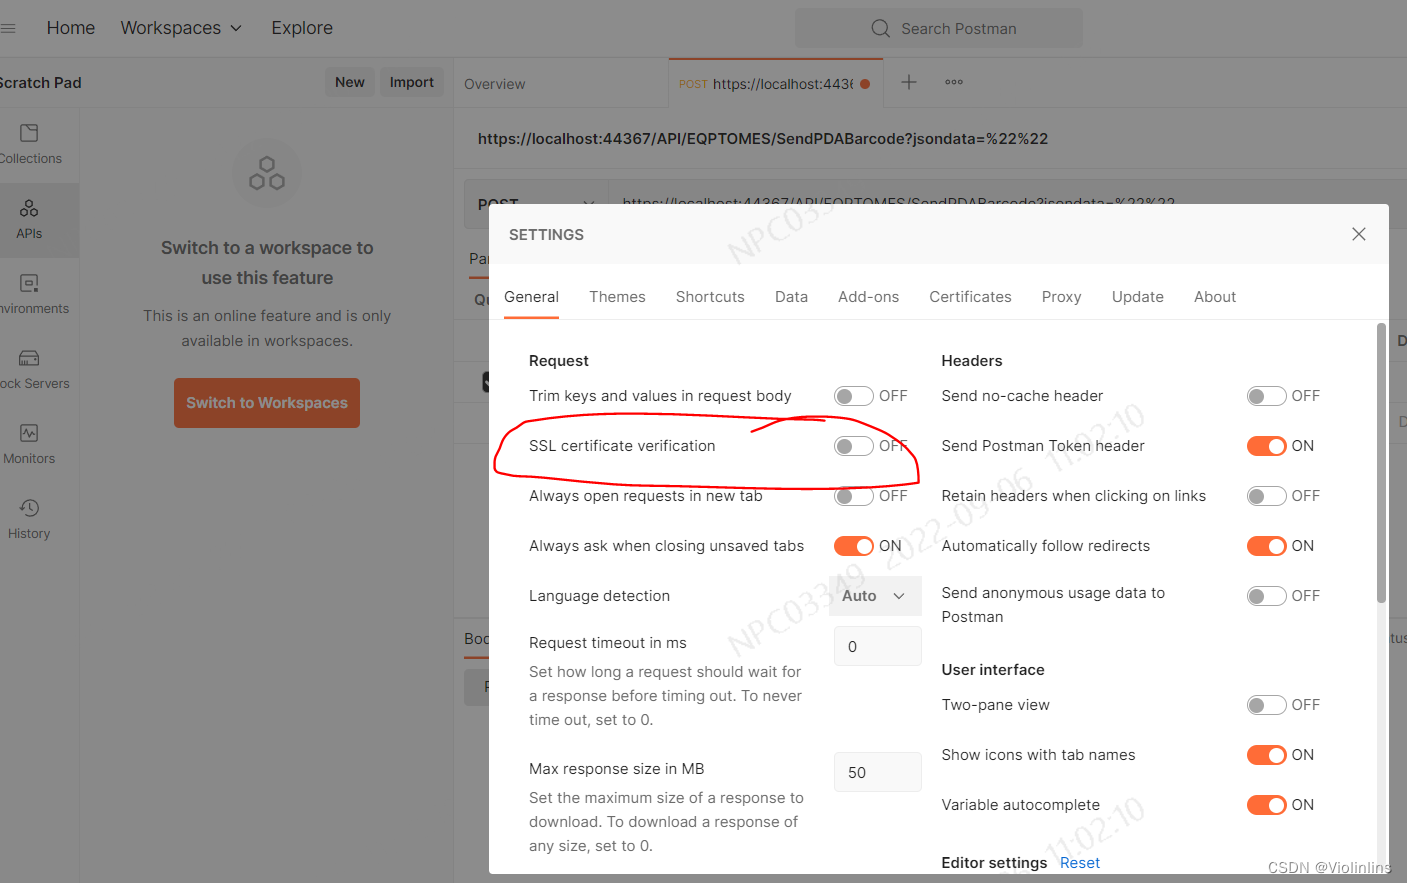Open the Certificates settings tab

pyautogui.click(x=970, y=296)
